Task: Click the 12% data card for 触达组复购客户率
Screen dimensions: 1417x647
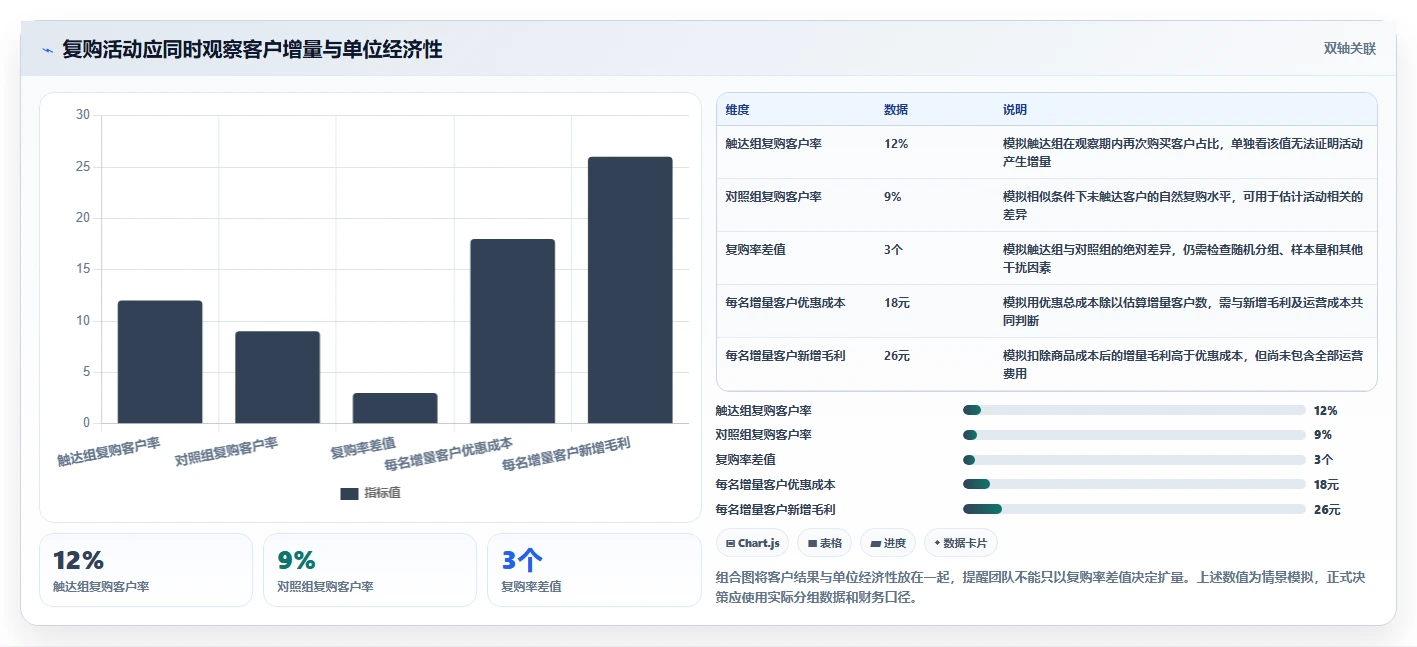Action: pos(146,570)
